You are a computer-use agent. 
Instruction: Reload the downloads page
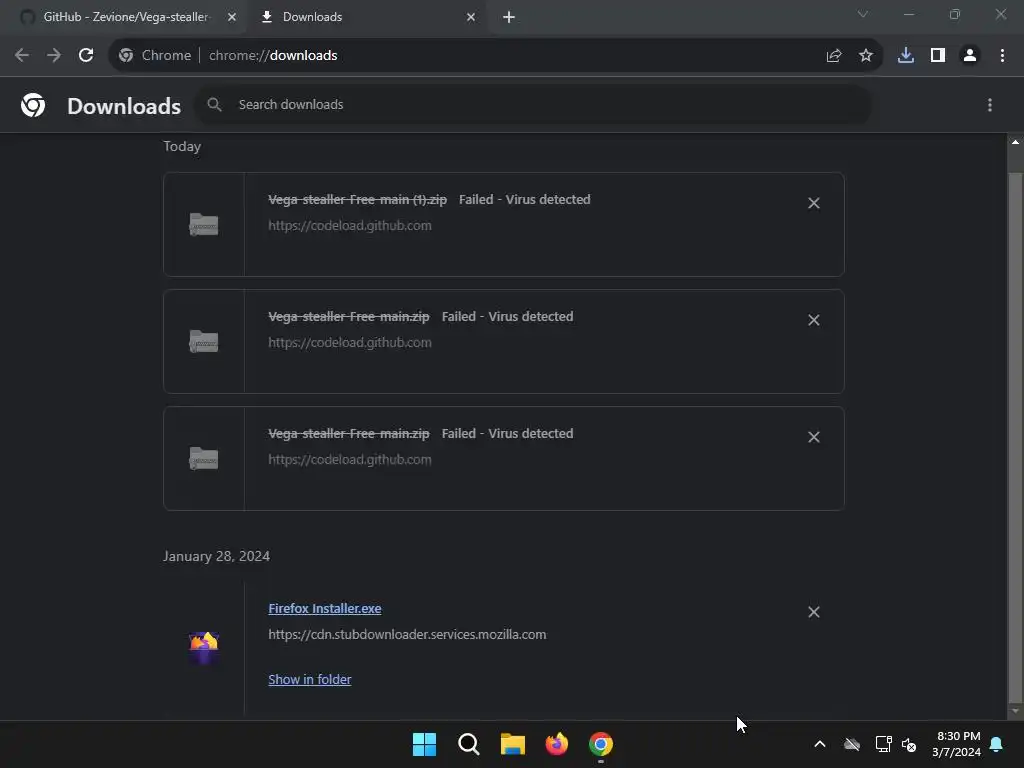[86, 56]
